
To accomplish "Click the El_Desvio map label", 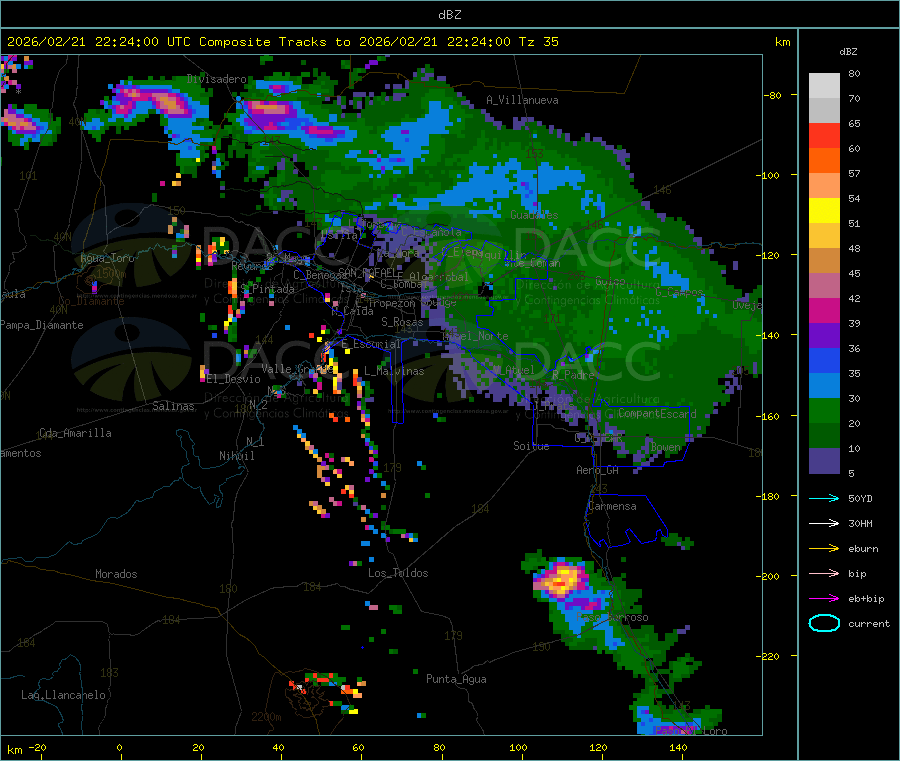I will (233, 379).
